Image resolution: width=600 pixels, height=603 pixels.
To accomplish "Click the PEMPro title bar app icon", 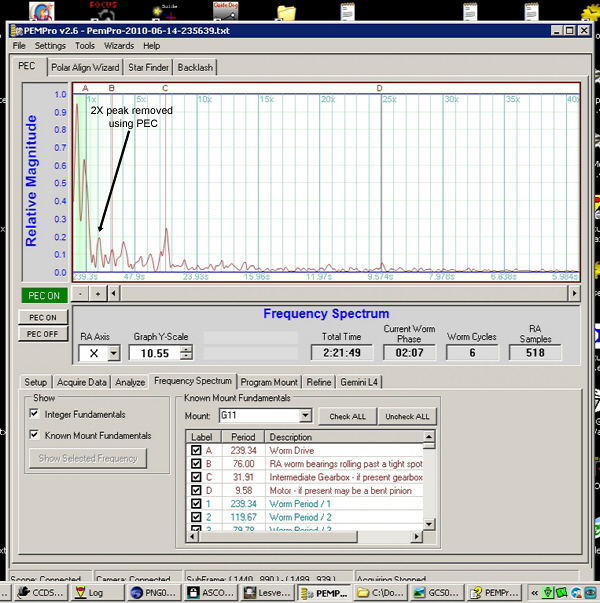I will 17,31.
